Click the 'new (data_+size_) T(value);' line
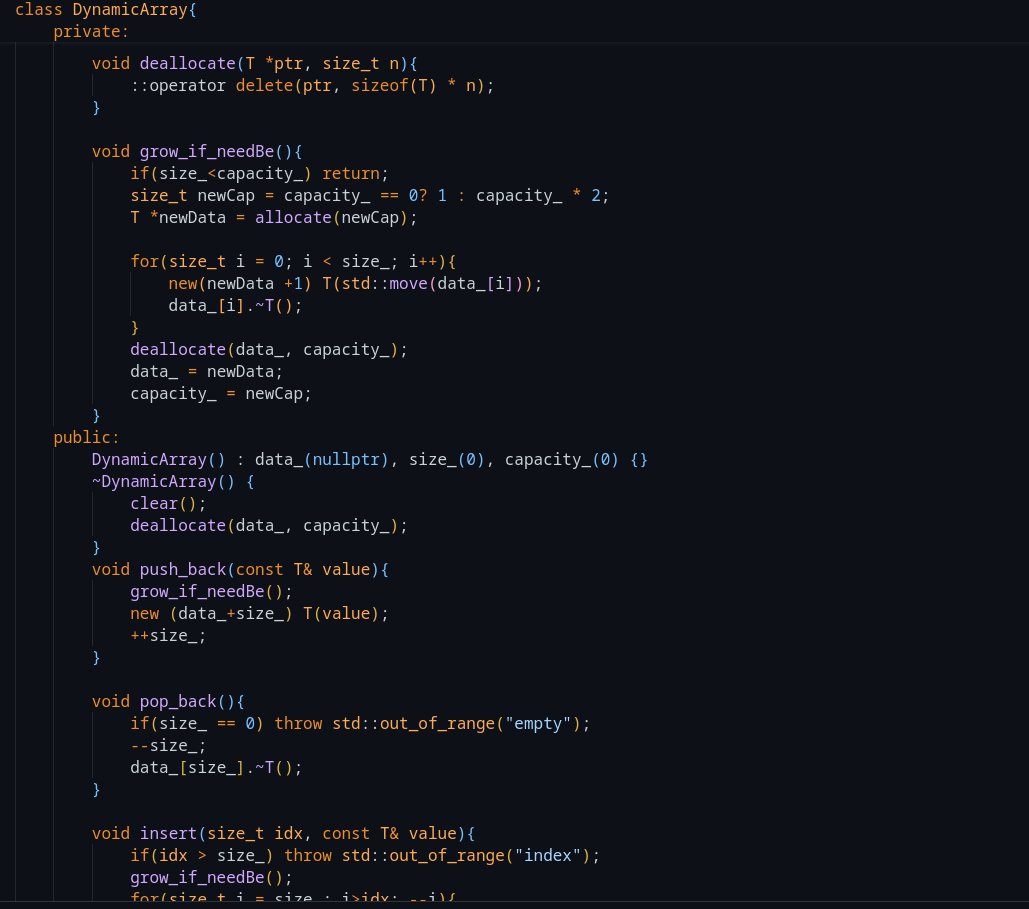This screenshot has width=1029, height=909. point(260,614)
